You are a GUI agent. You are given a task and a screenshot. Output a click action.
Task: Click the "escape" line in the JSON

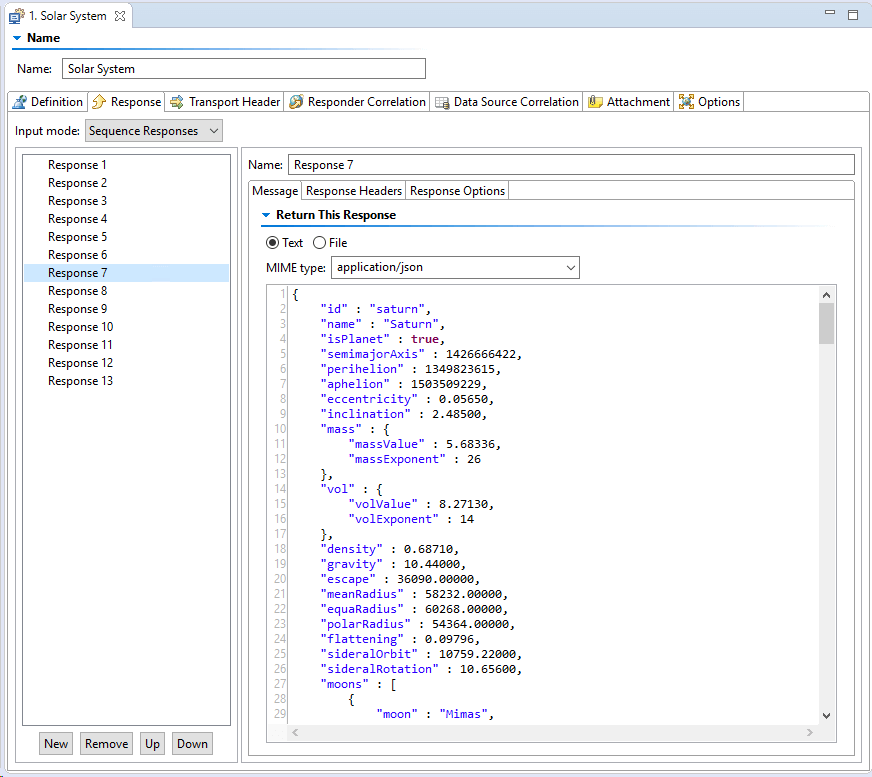pos(400,579)
